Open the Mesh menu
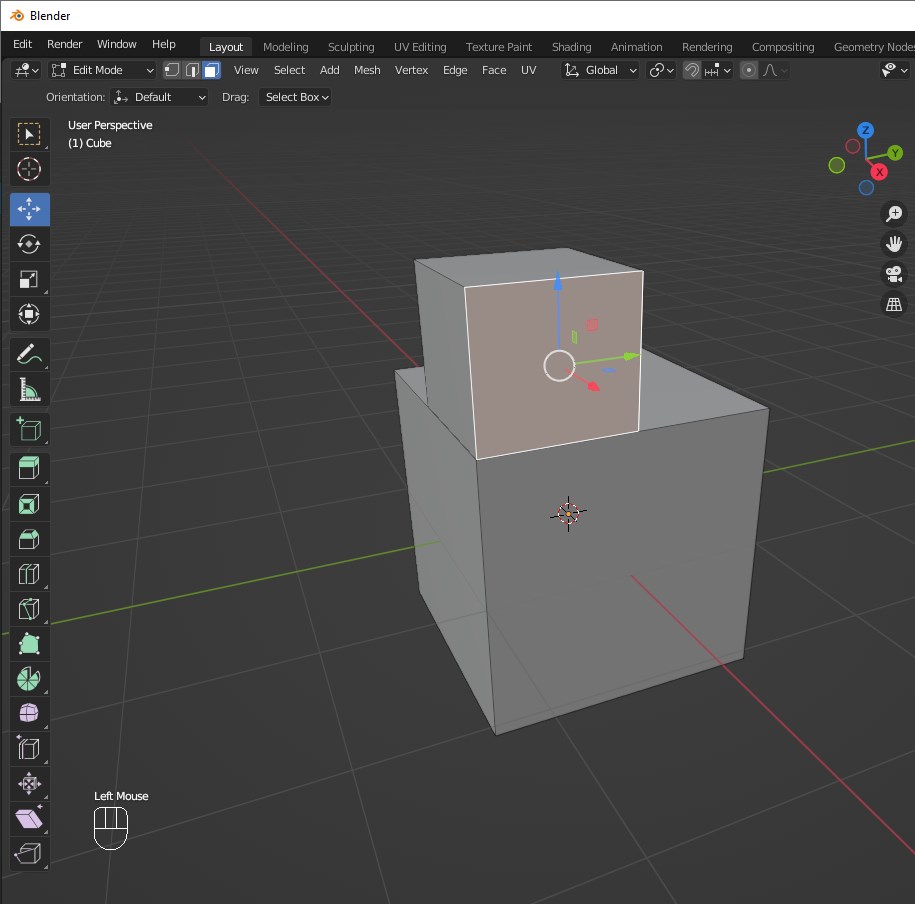 click(367, 70)
